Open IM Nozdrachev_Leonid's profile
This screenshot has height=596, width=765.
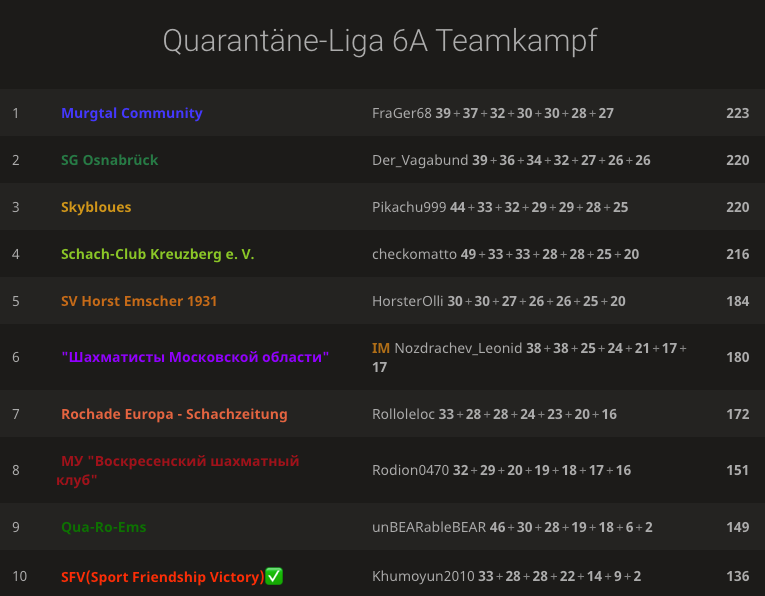447,348
